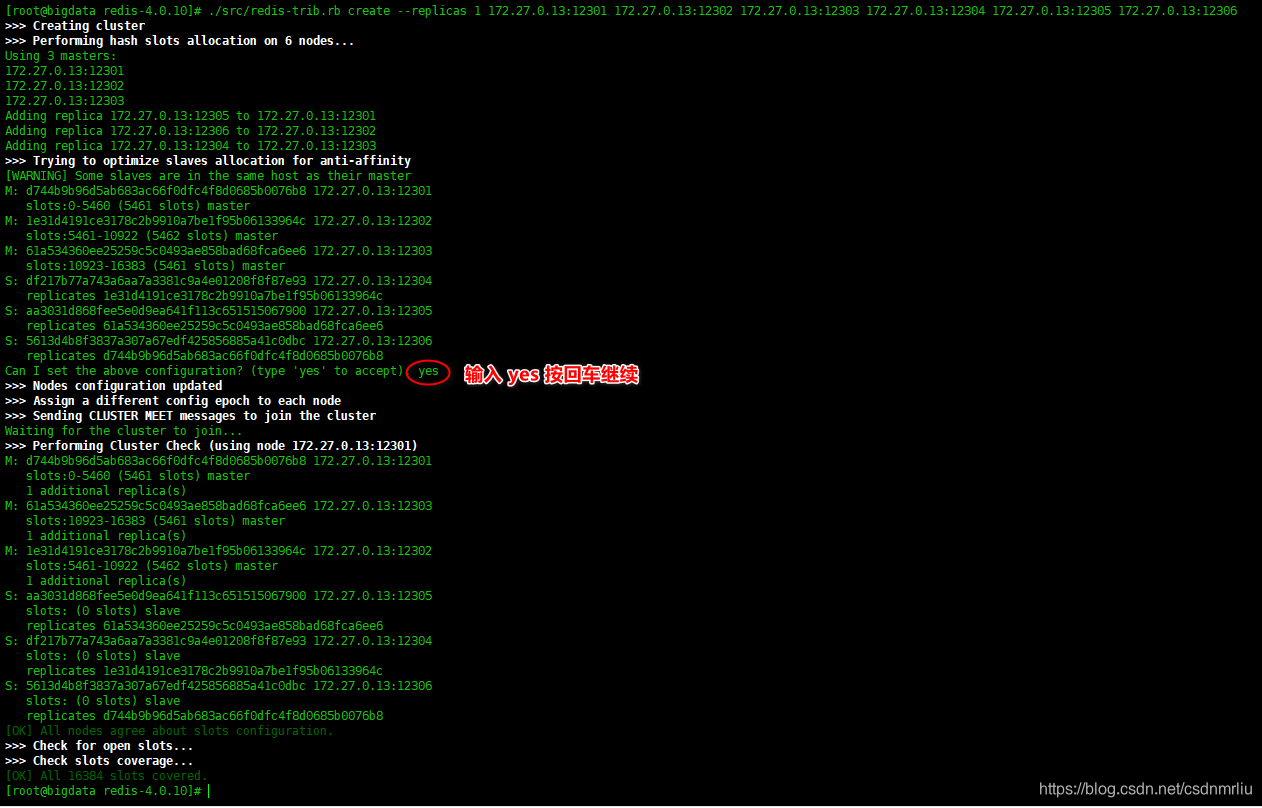Image resolution: width=1262 pixels, height=808 pixels.
Task: Click the root@bigdata prompt at the bottom
Action: pyautogui.click(x=98, y=790)
